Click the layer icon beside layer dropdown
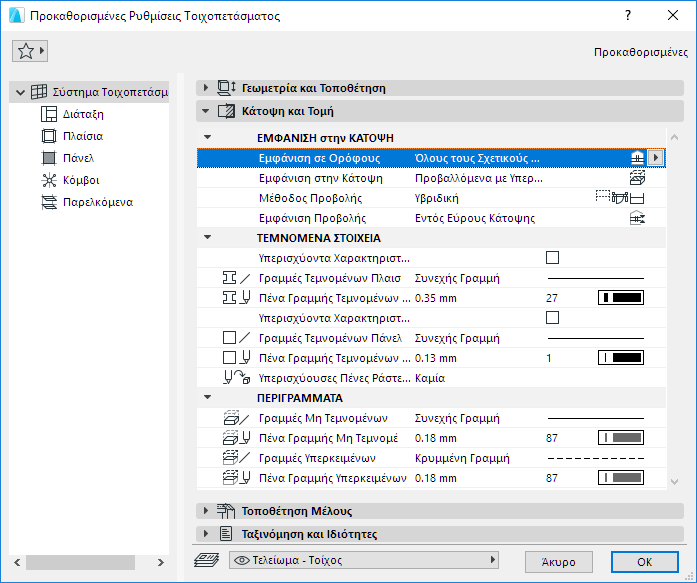Screen dimensions: 697x583 [206, 560]
